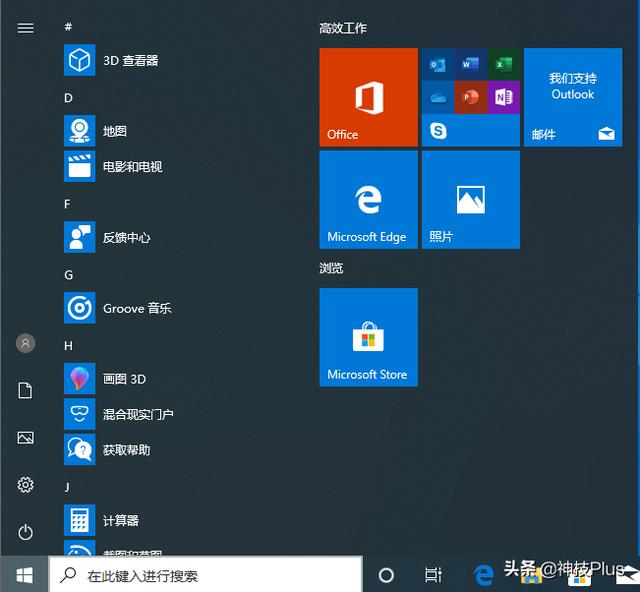The image size is (640, 592).
Task: Launch 计算器 (Calculator) app
Action: (x=102, y=520)
